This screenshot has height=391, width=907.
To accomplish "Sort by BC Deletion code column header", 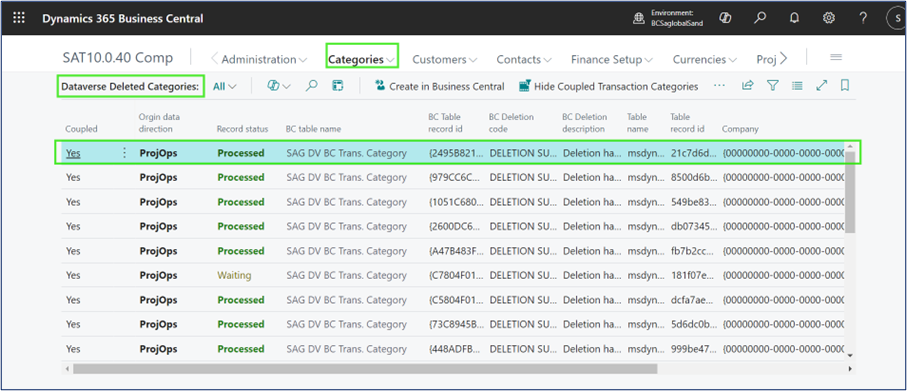I will coord(511,123).
